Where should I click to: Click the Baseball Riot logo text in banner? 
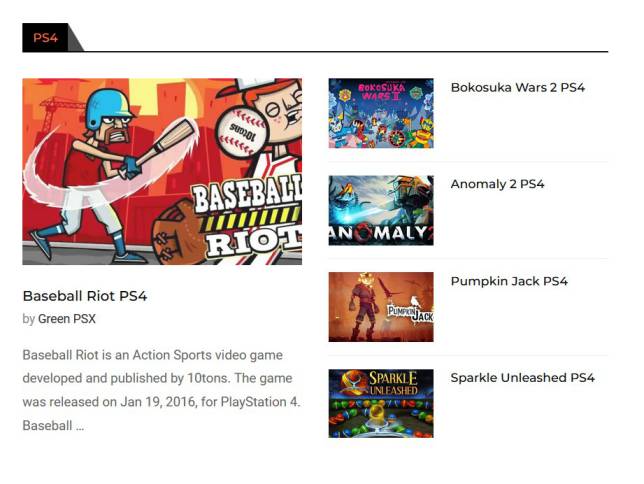pyautogui.click(x=248, y=220)
